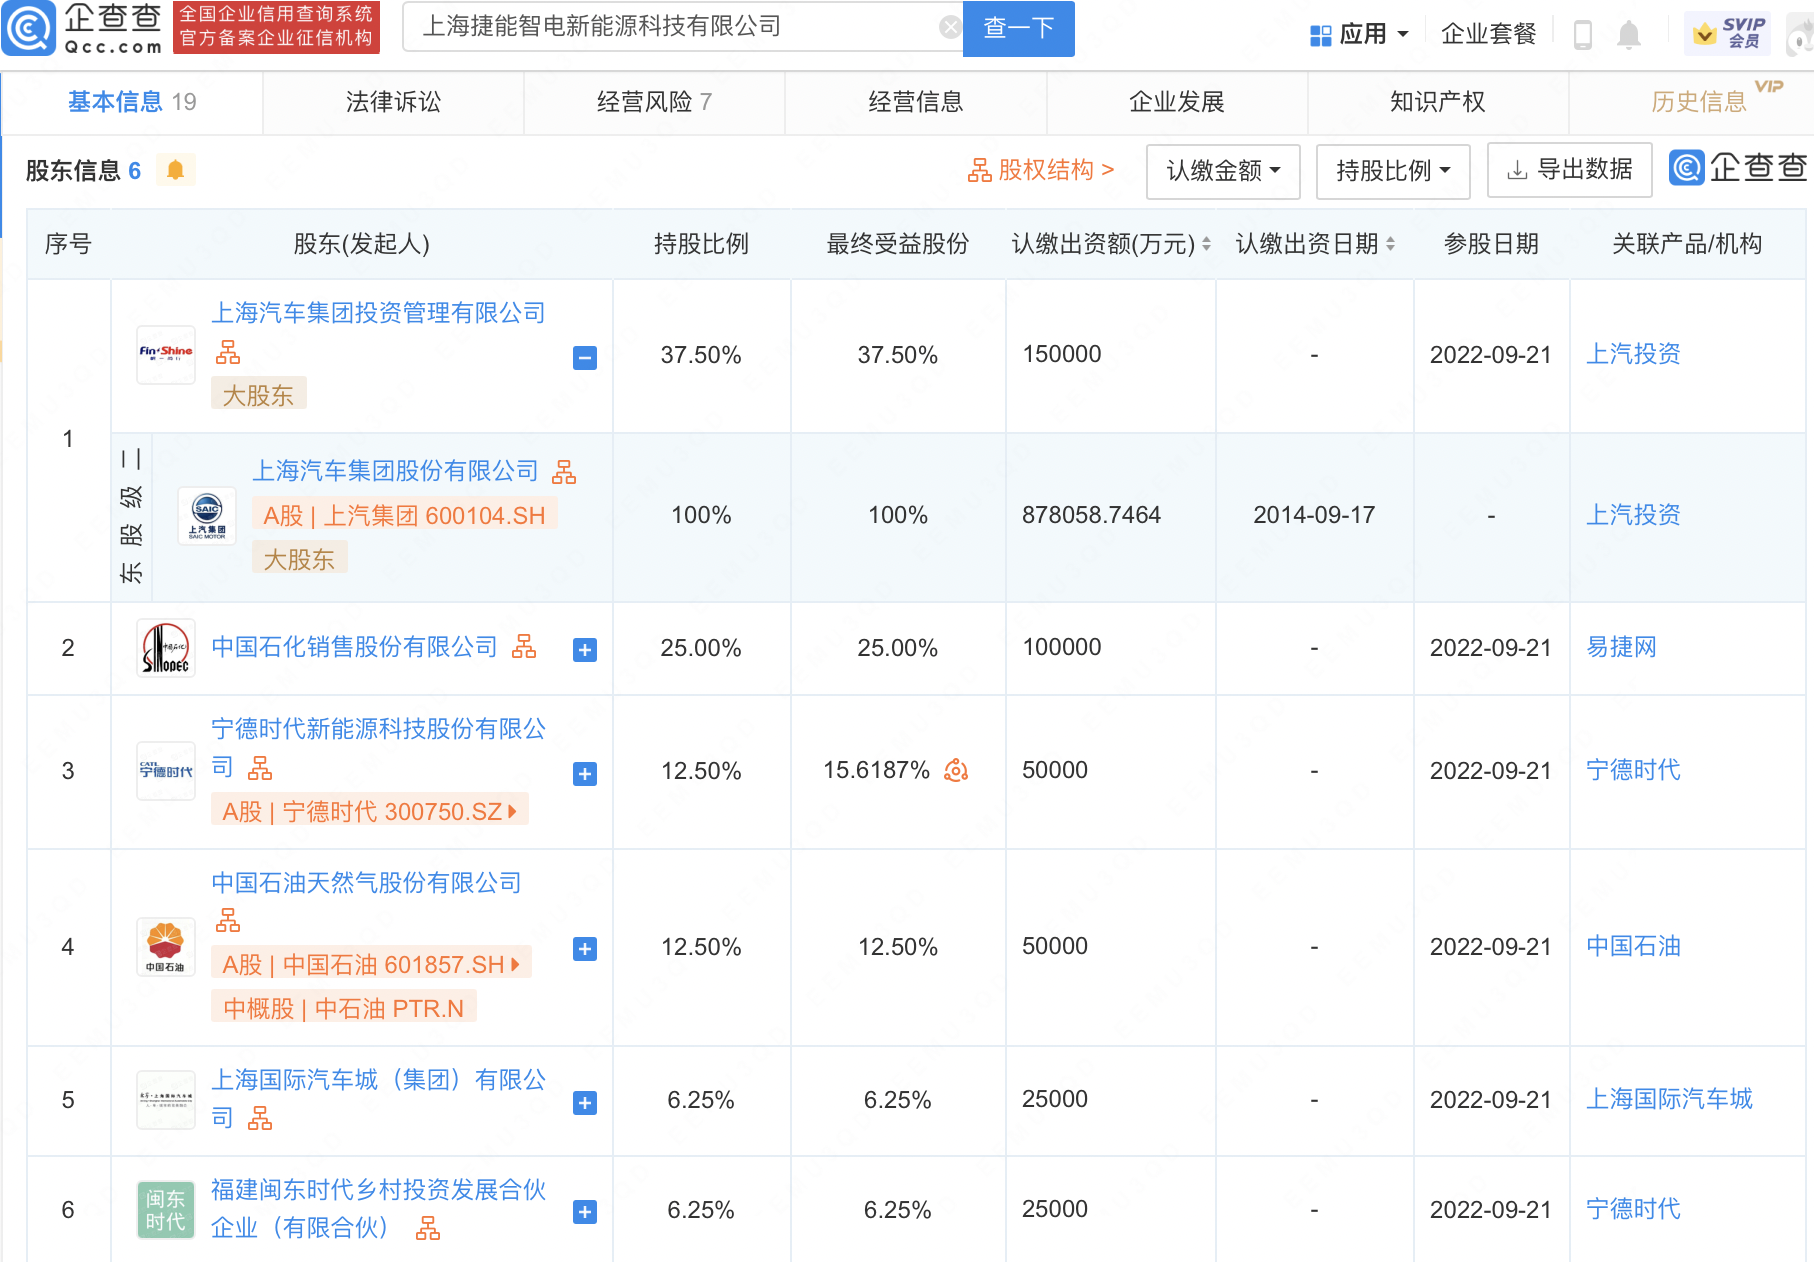Click the green 闽东时代 logo thumbnail
Image resolution: width=1814 pixels, height=1262 pixels.
[x=166, y=1210]
